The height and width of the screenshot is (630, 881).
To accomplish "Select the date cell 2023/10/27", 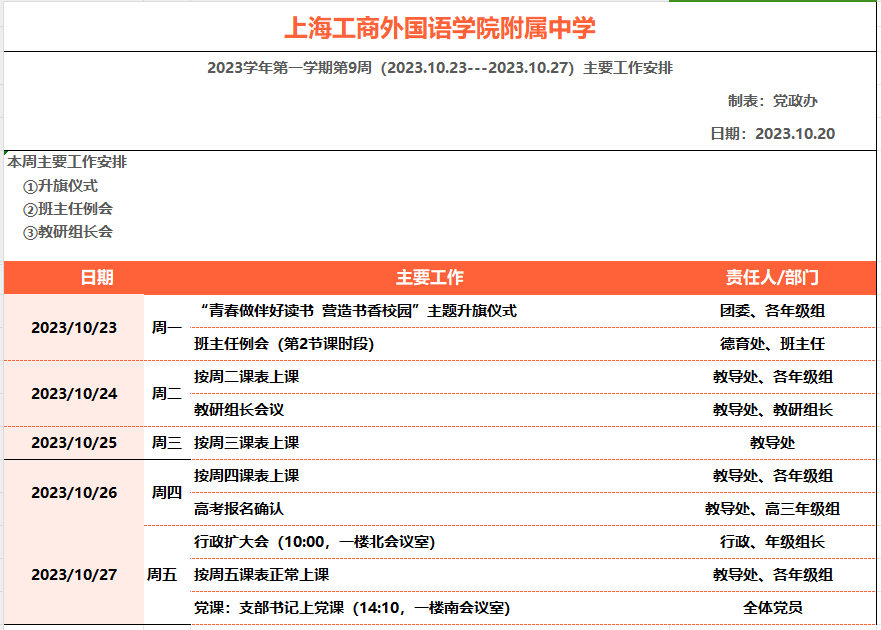I will [x=74, y=575].
